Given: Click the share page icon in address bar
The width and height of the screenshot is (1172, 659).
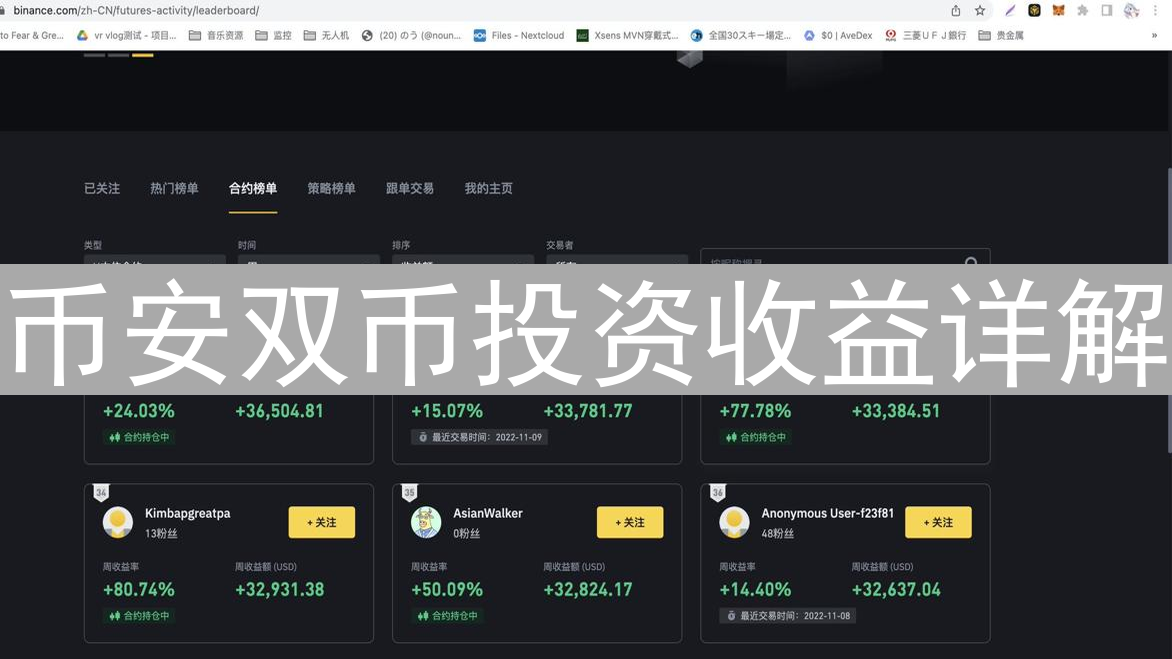Looking at the screenshot, I should pos(955,10).
